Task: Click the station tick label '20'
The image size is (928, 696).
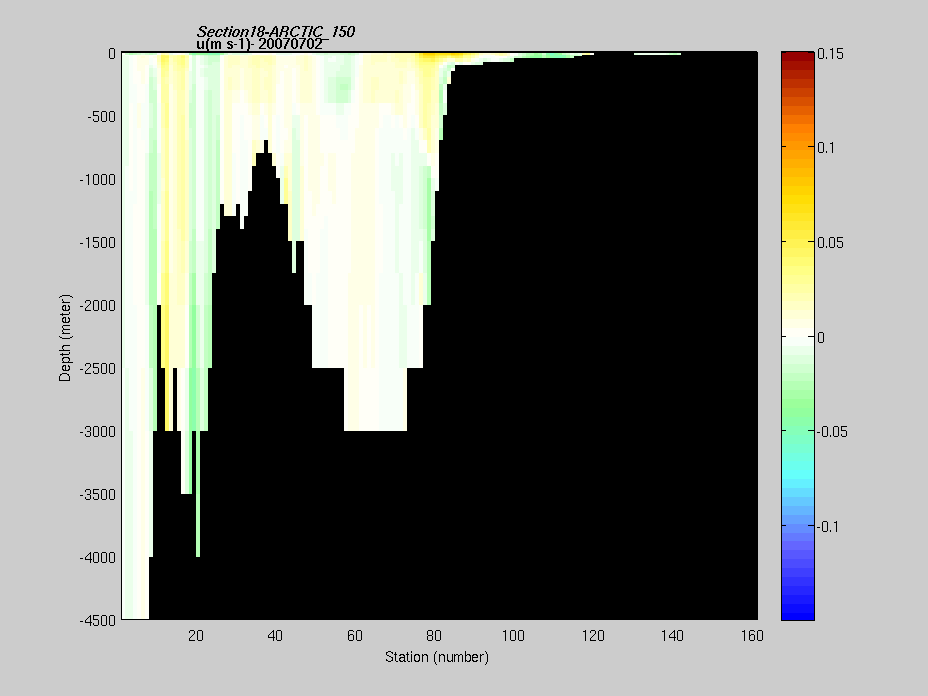Action: pos(196,636)
